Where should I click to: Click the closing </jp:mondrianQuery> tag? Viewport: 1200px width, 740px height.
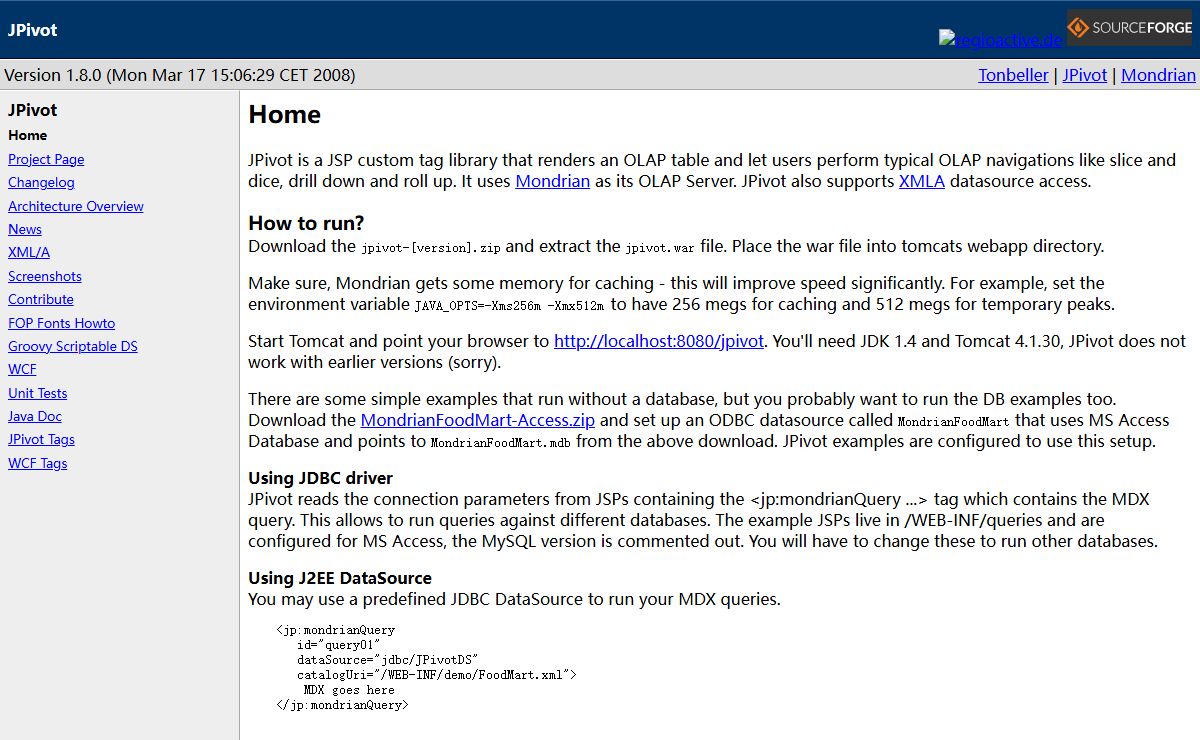pyautogui.click(x=342, y=705)
